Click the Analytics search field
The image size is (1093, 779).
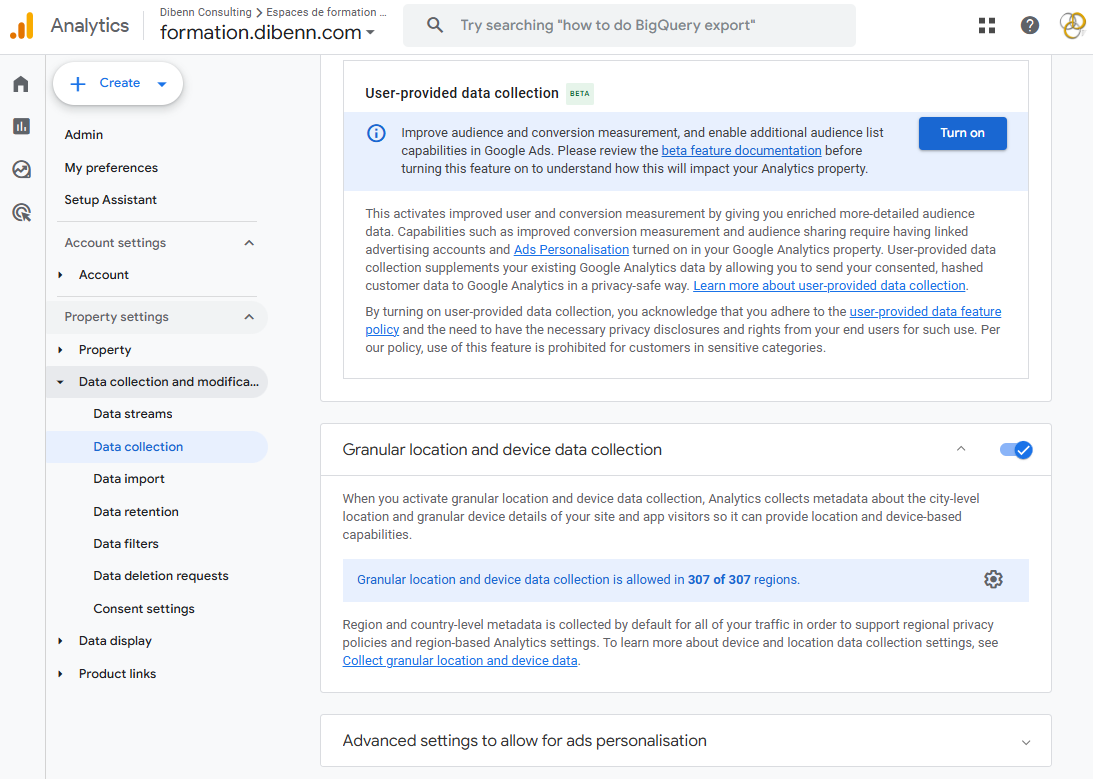[x=630, y=26]
